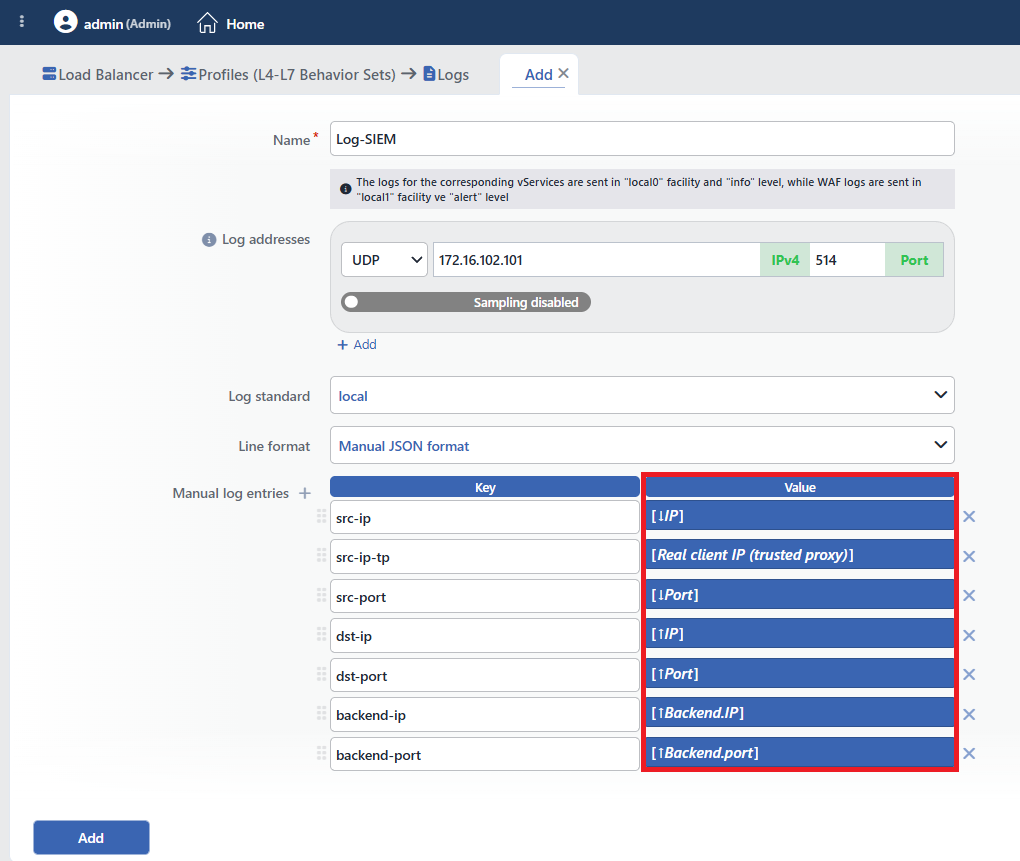
Task: Click the Log addresses info icon
Action: click(x=209, y=240)
